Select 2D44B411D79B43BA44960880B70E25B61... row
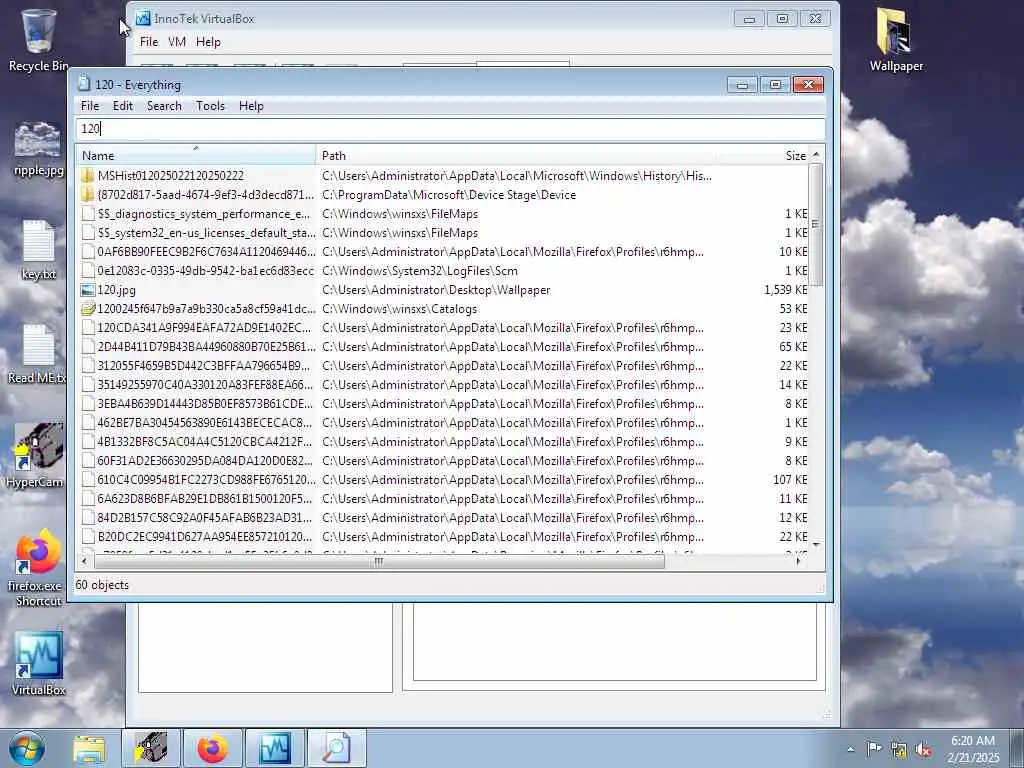The width and height of the screenshot is (1024, 768). pos(443,347)
